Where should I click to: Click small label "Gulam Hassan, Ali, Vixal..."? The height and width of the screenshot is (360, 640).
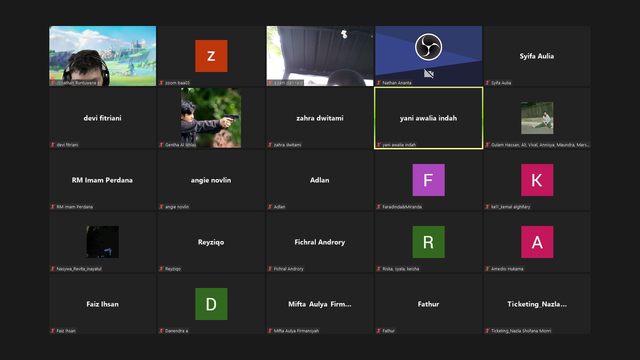pos(540,145)
